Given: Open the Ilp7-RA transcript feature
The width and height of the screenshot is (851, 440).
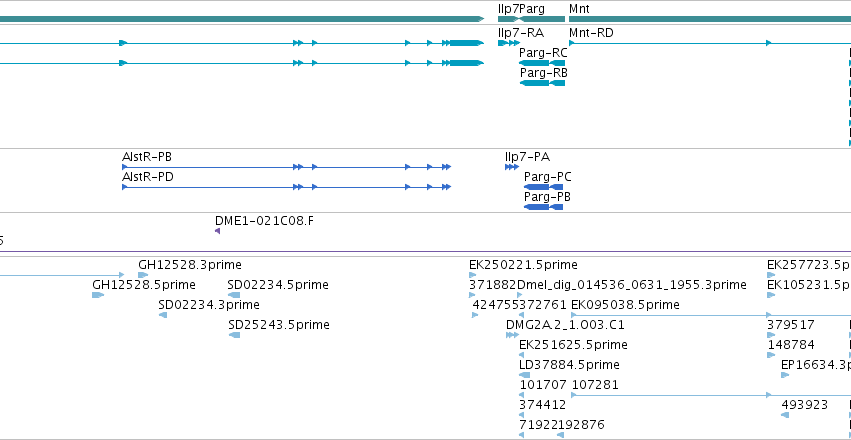Looking at the screenshot, I should pyautogui.click(x=509, y=43).
